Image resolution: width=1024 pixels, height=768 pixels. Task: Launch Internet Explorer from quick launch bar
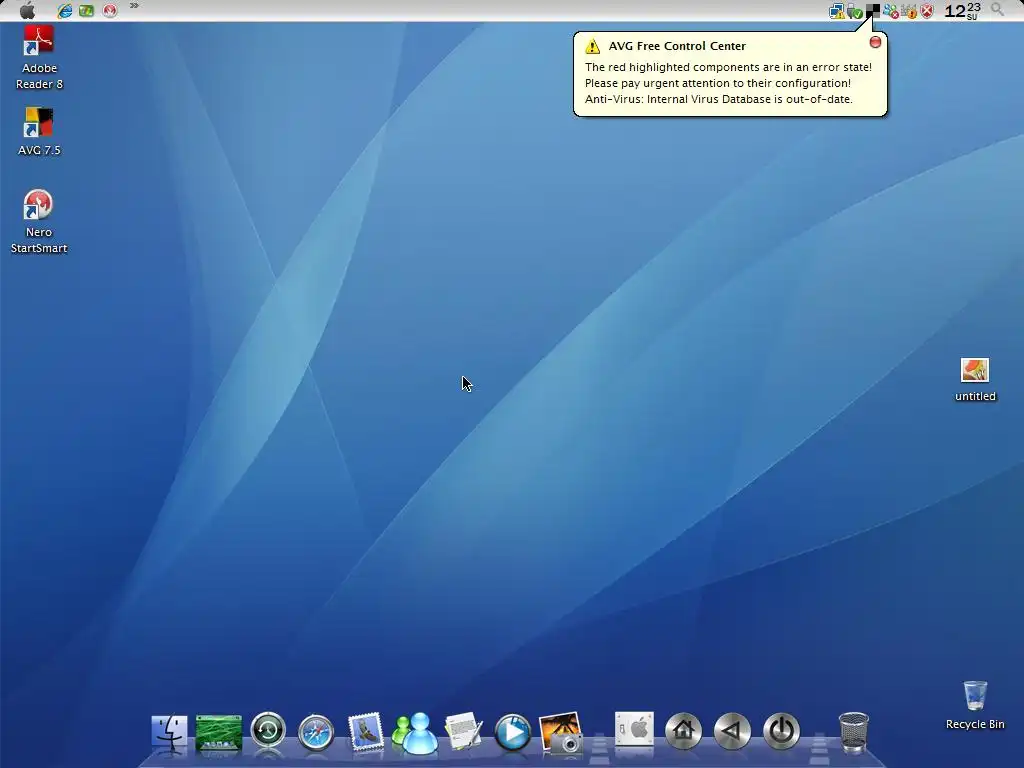[x=65, y=10]
